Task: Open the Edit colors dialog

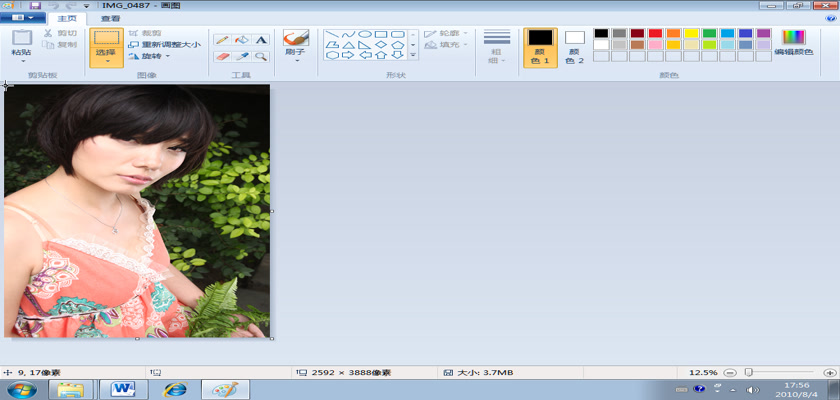Action: tap(793, 44)
